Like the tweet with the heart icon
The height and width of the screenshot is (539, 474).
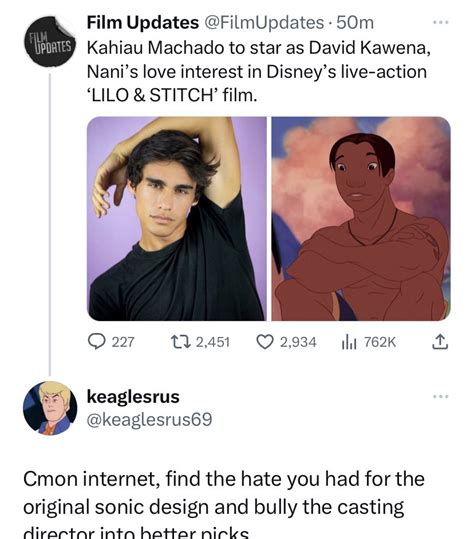click(x=265, y=342)
